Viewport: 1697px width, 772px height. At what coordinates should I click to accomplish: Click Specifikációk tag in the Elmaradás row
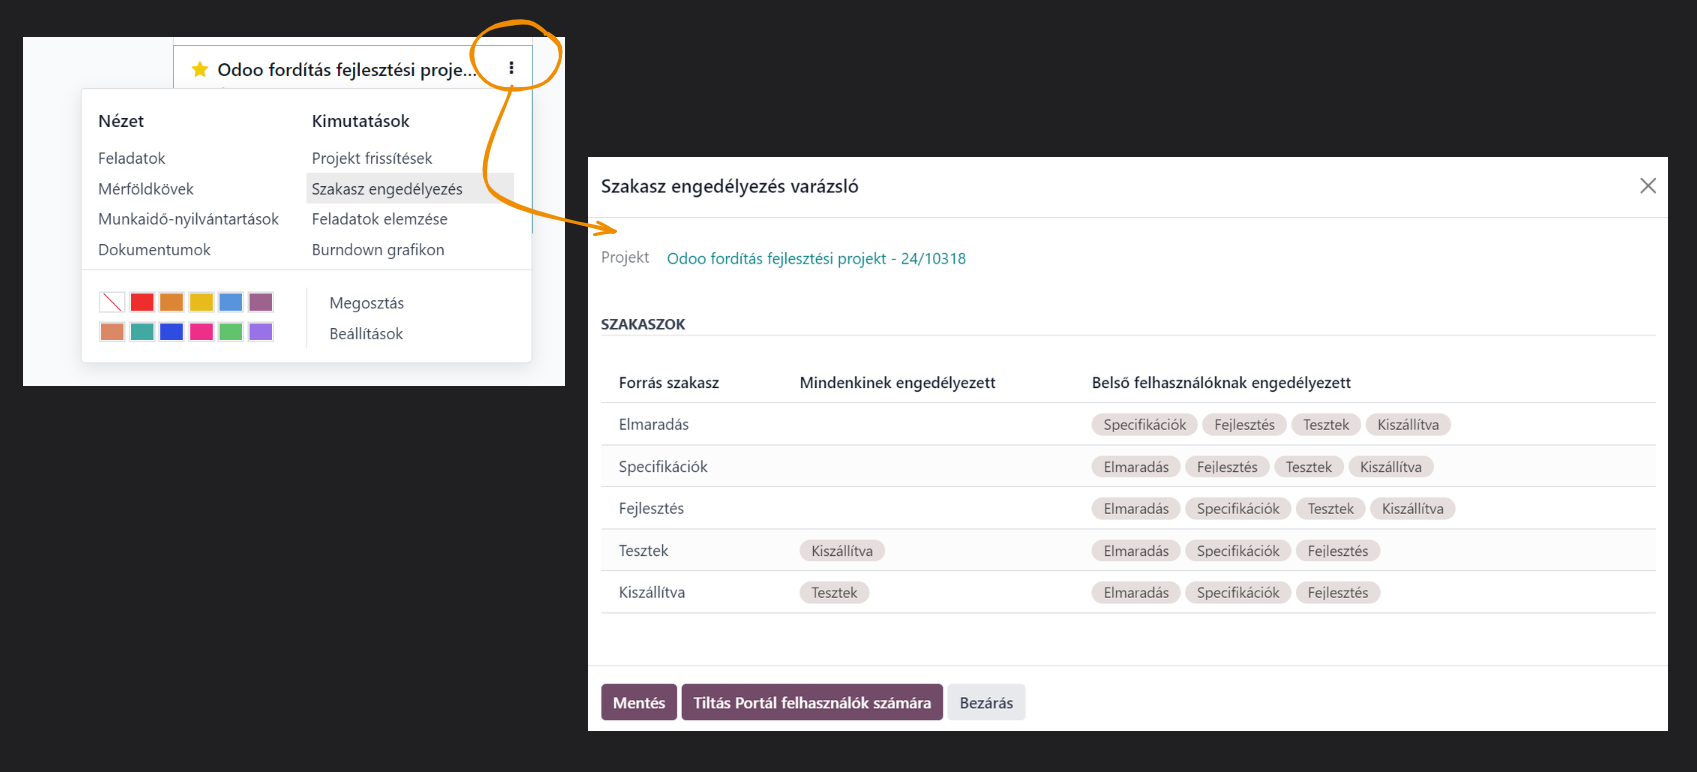point(1145,425)
